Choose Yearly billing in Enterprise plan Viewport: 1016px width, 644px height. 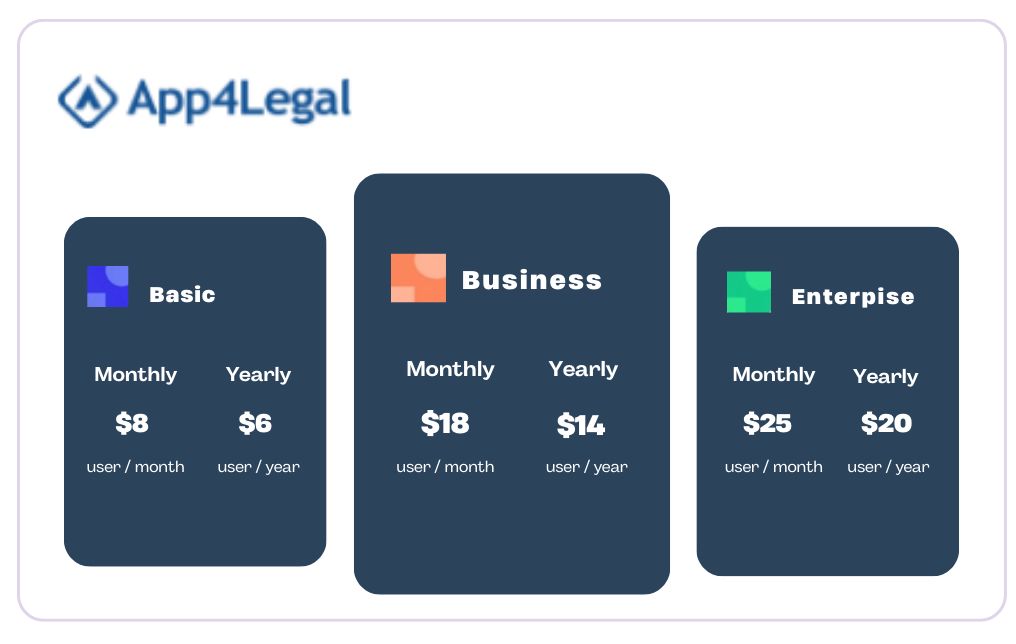885,376
